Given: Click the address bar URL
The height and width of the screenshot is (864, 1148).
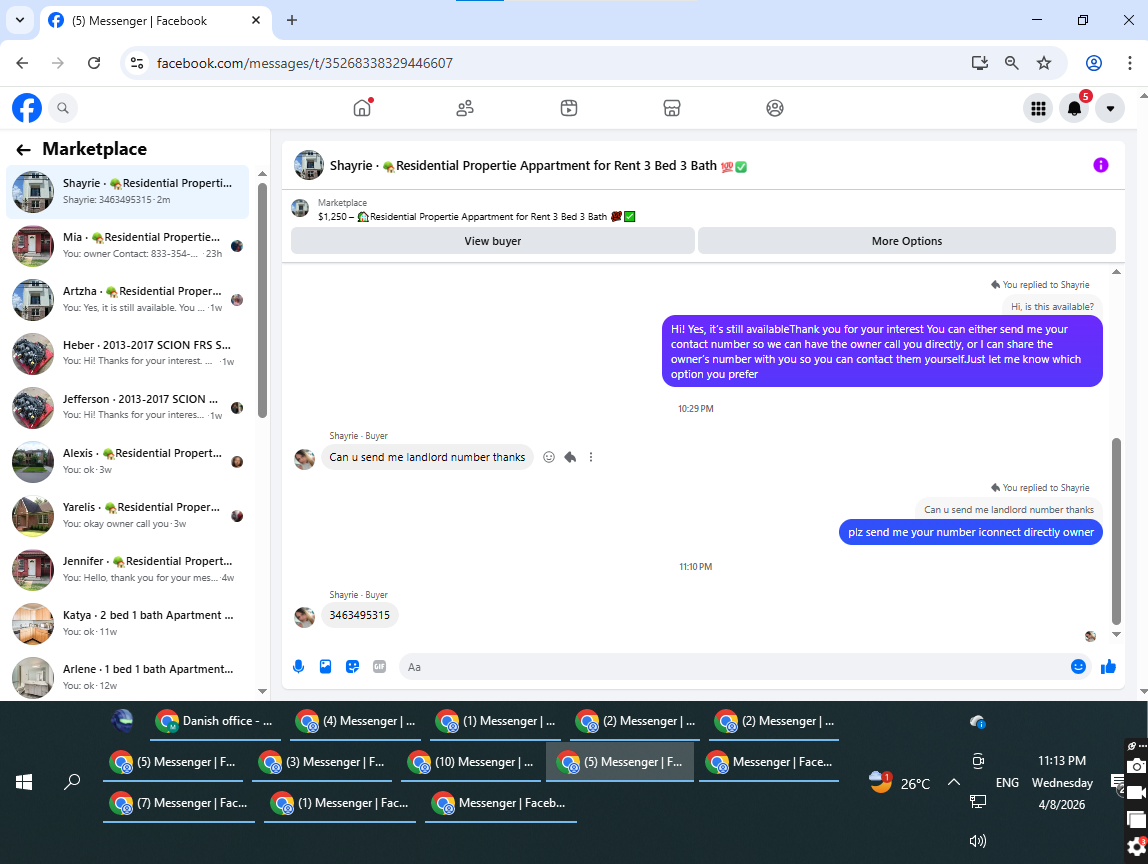Looking at the screenshot, I should 305,64.
